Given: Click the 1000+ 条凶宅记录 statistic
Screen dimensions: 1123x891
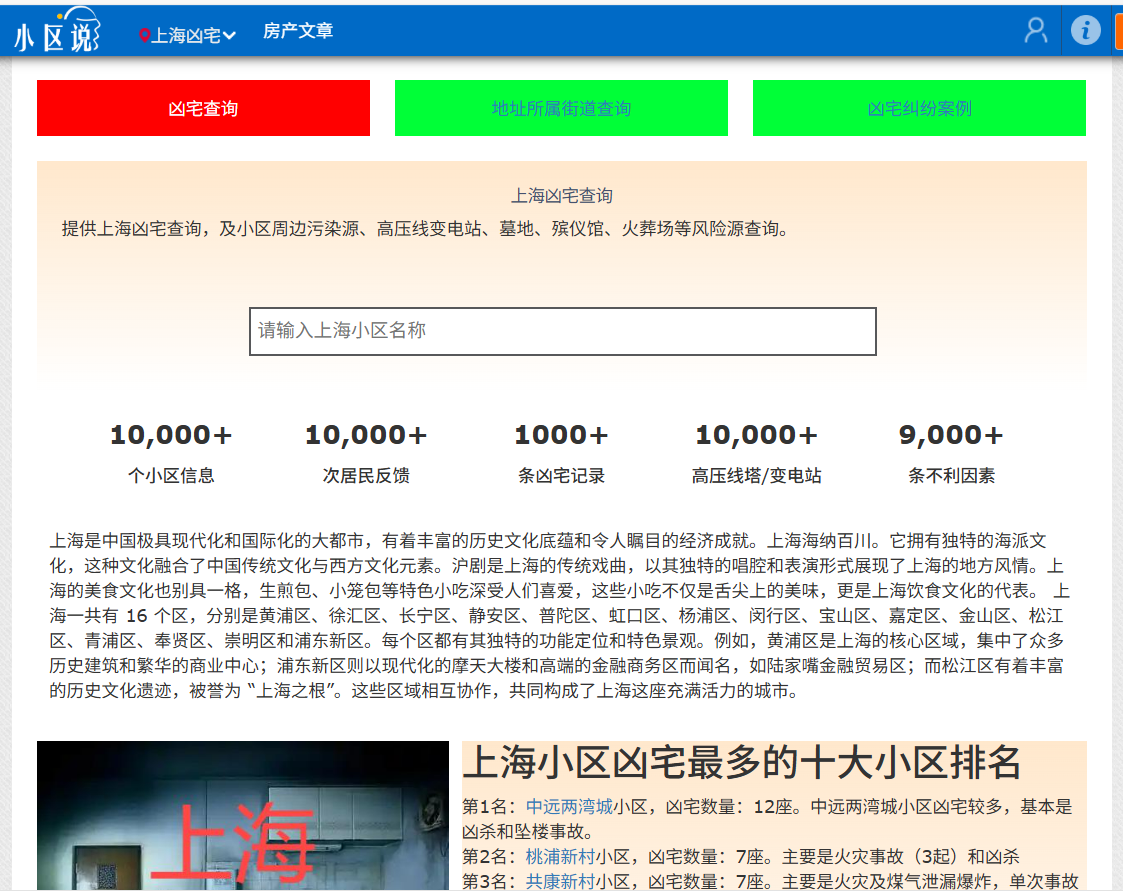Looking at the screenshot, I should [x=561, y=453].
